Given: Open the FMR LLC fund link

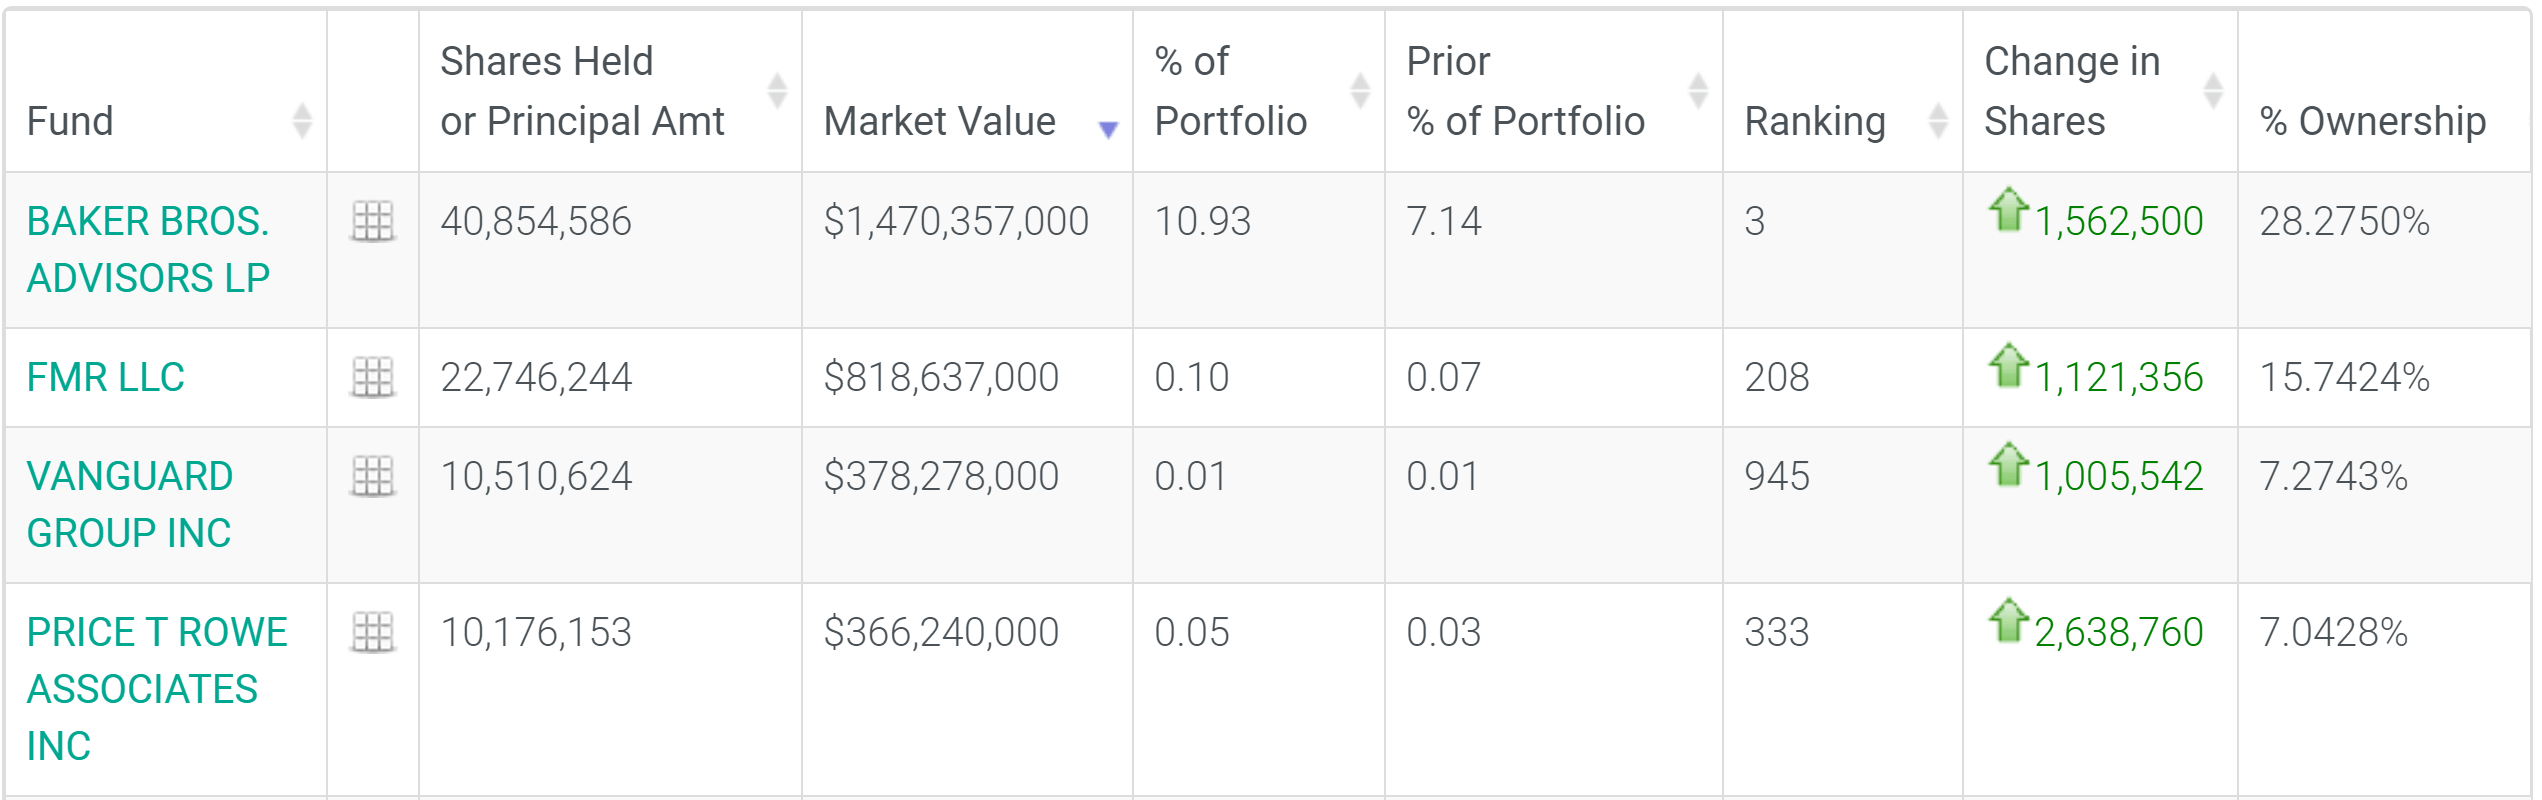Looking at the screenshot, I should [106, 377].
